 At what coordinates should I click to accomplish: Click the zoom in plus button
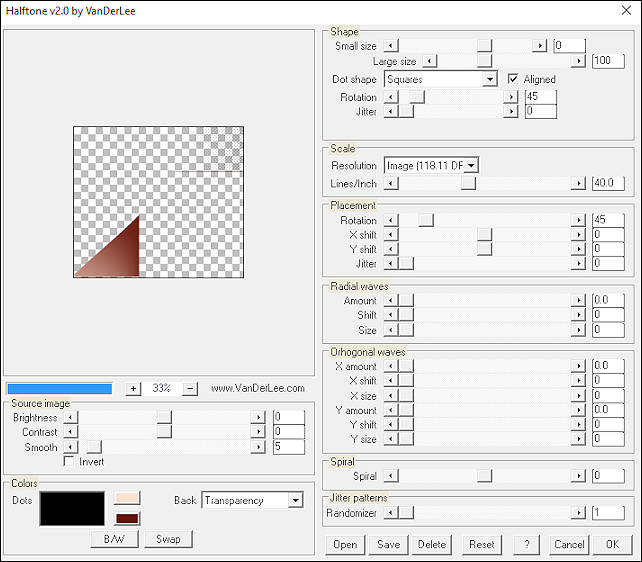[133, 388]
